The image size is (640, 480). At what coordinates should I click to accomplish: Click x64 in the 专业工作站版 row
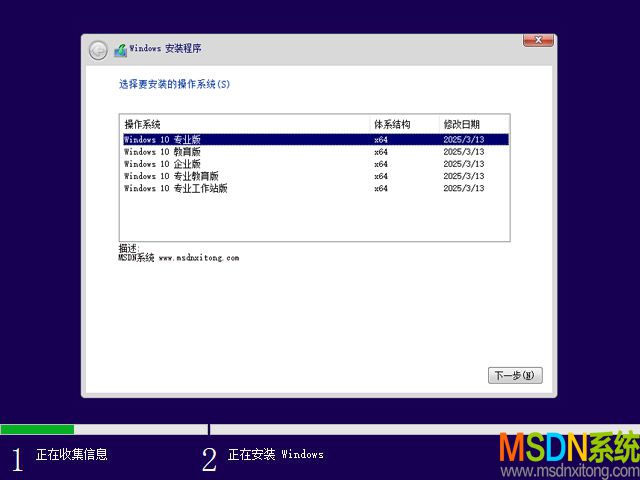tap(381, 188)
